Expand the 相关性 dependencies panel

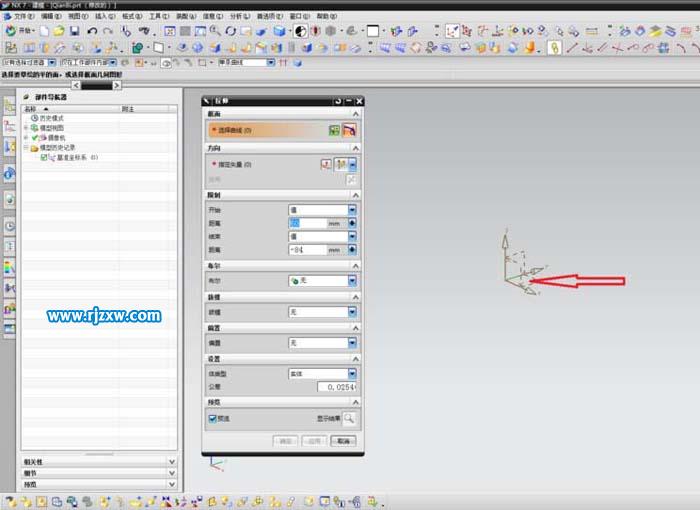[172, 462]
